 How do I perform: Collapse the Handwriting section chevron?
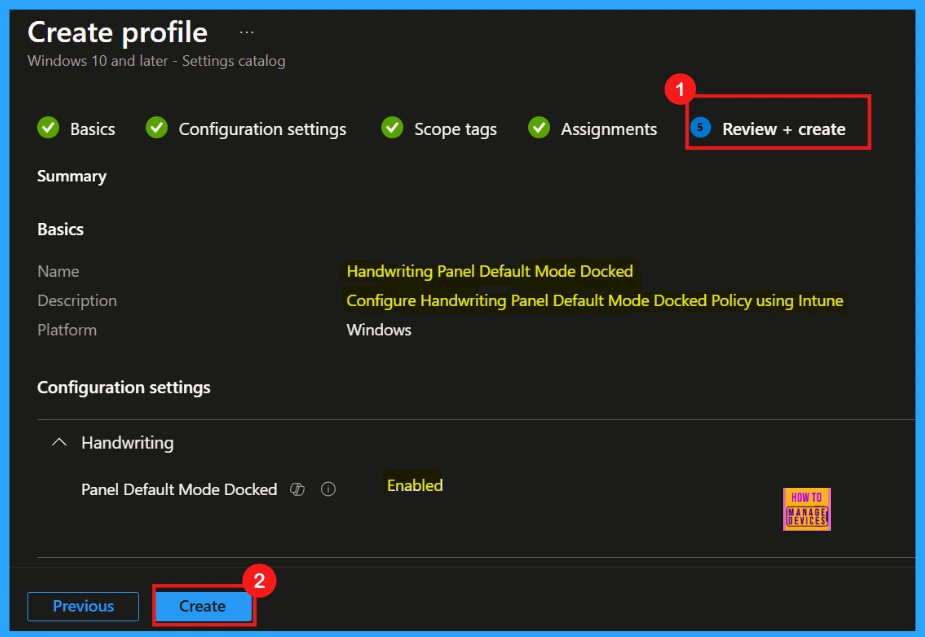[x=59, y=442]
